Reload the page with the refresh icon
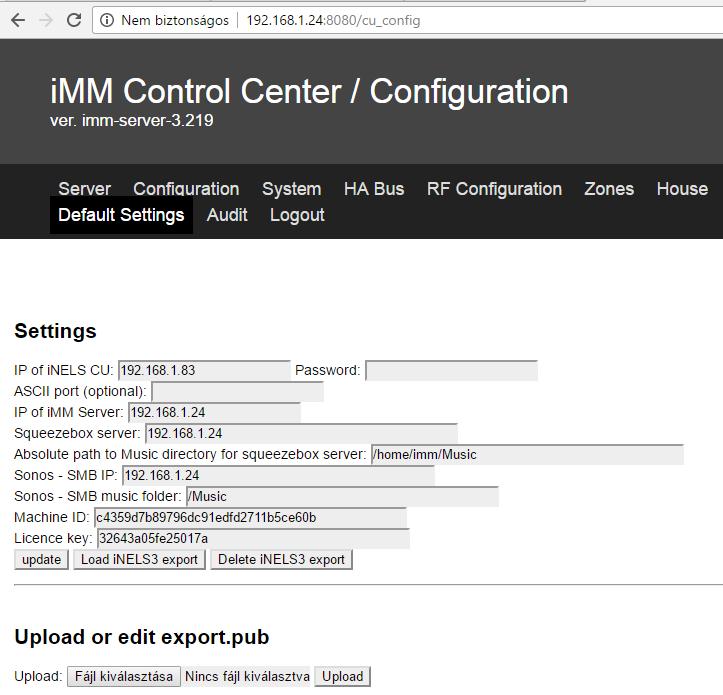 click(74, 20)
